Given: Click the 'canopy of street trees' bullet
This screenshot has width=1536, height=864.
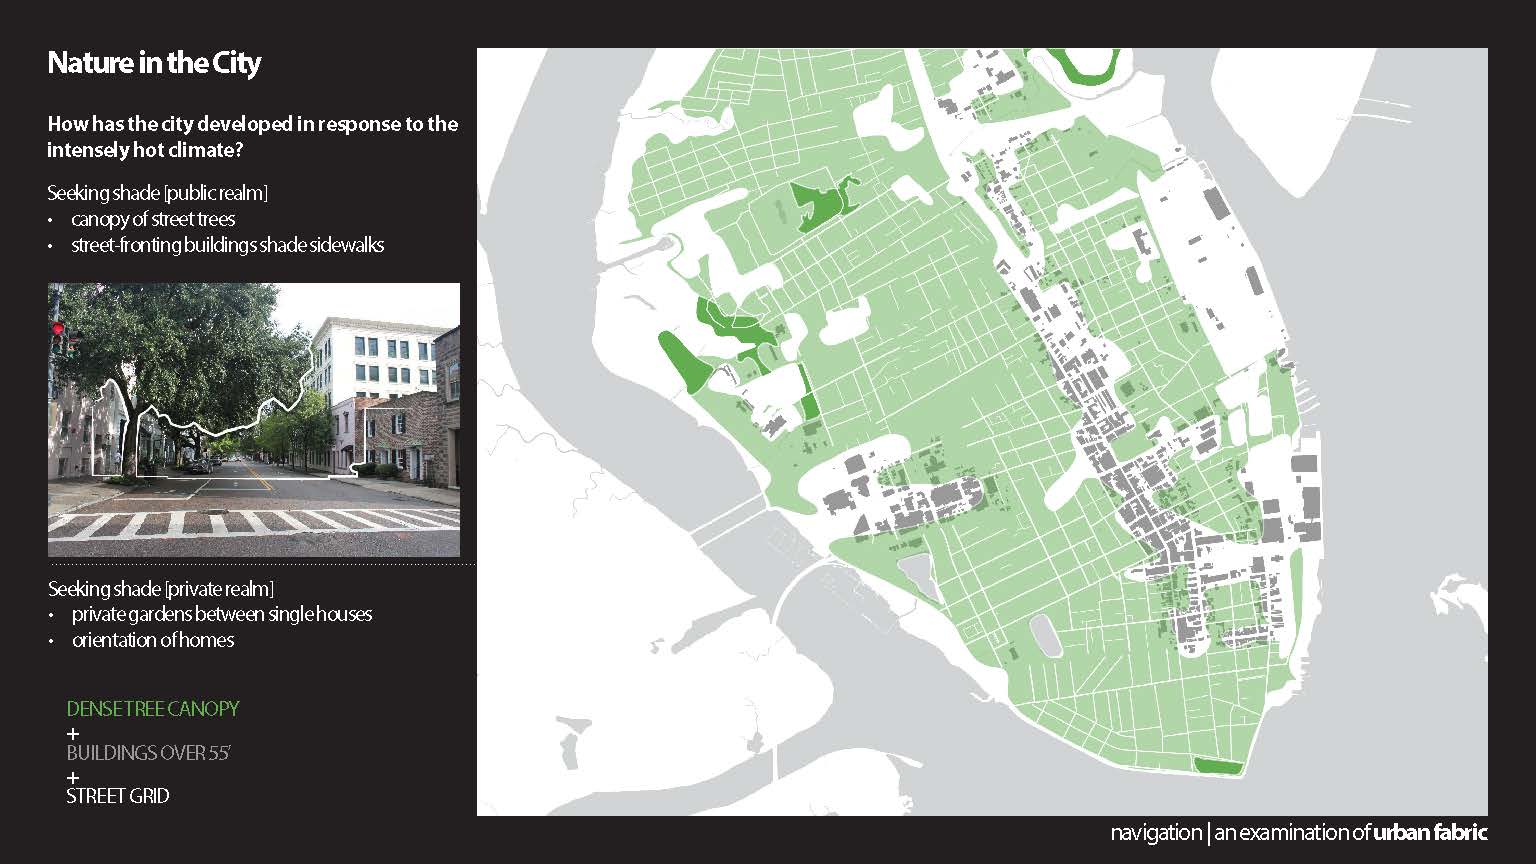Looking at the screenshot, I should 153,219.
